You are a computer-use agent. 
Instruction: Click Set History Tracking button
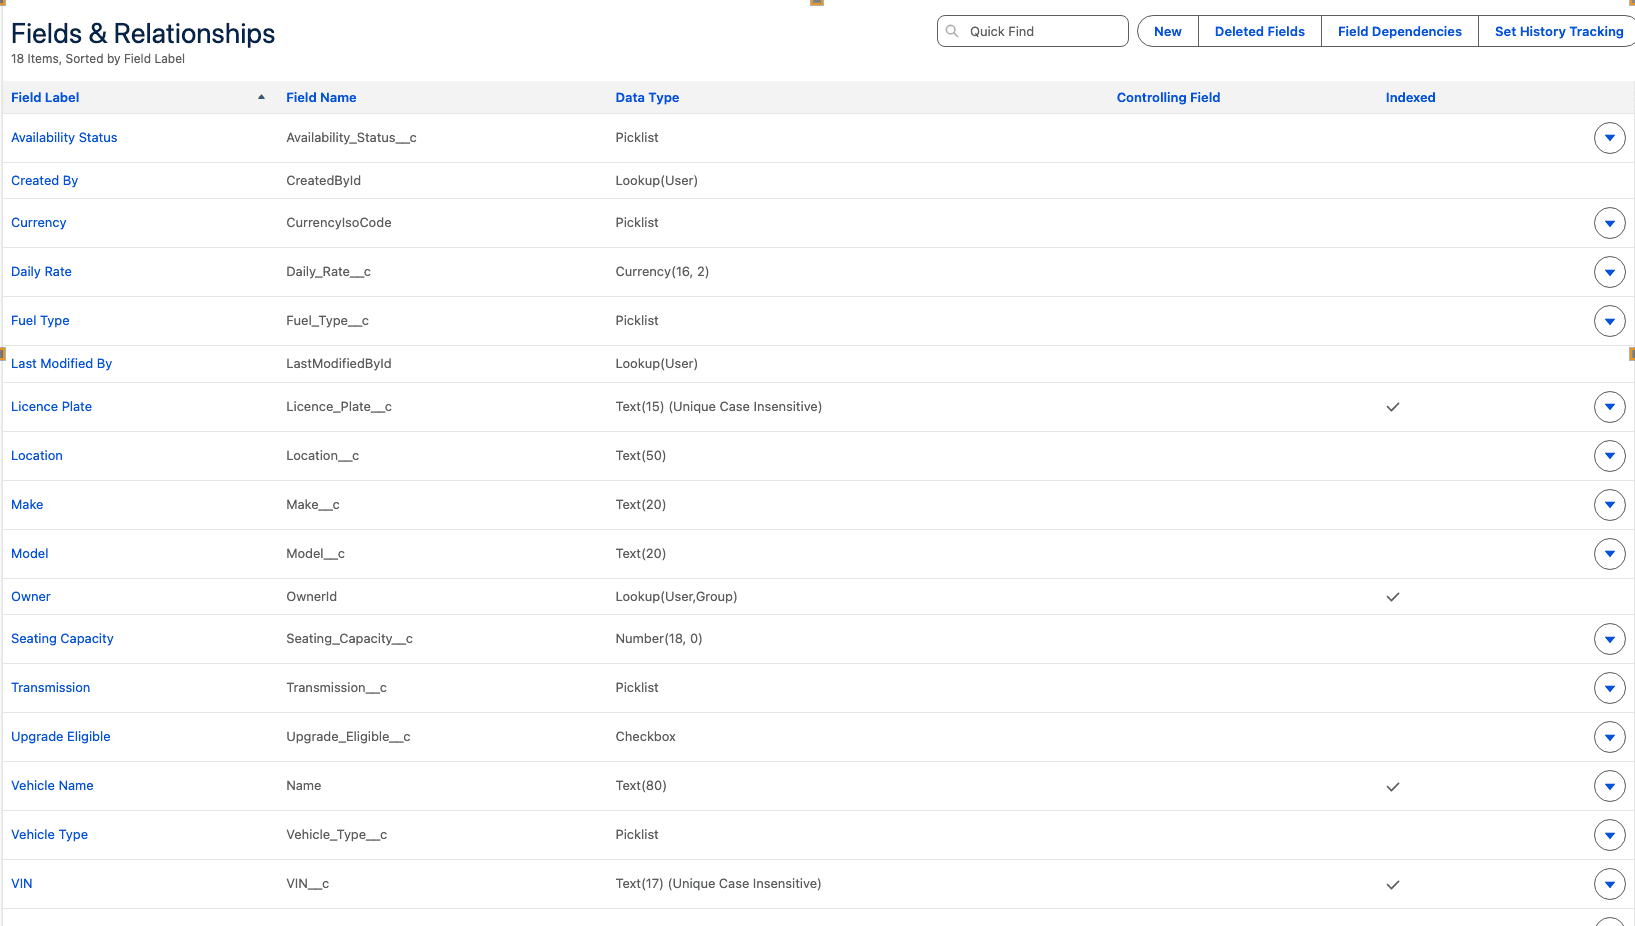[1558, 31]
